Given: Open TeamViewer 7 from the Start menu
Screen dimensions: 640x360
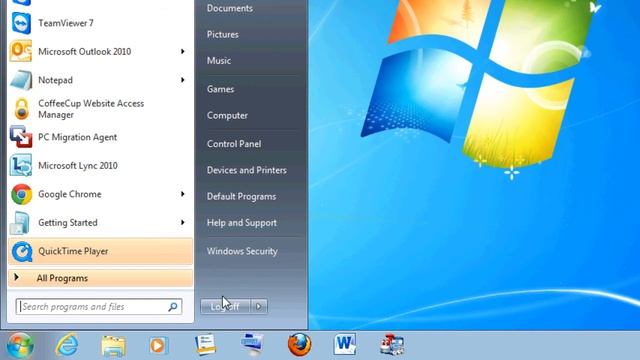Looking at the screenshot, I should [x=100, y=23].
